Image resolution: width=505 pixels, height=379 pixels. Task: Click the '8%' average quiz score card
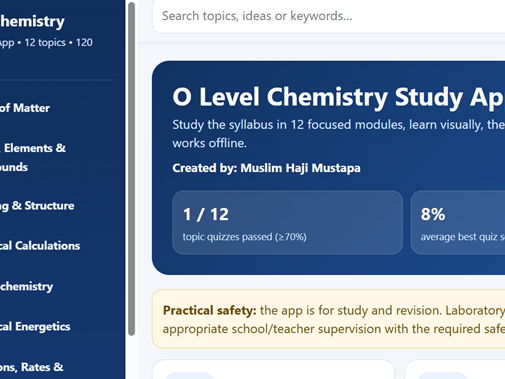pyautogui.click(x=458, y=223)
